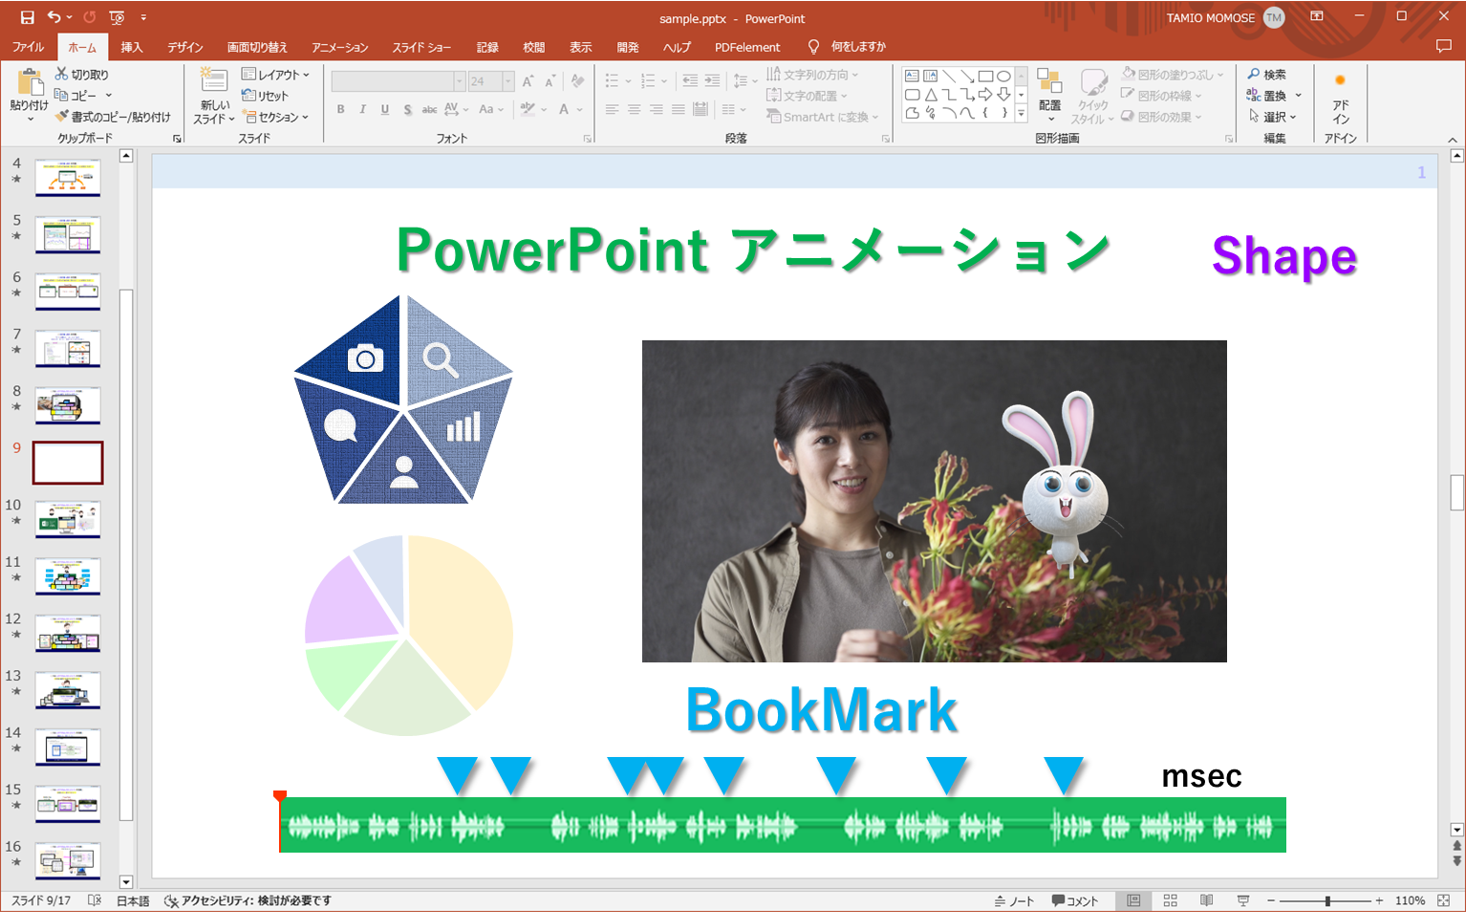
Task: Select the triangle shape in shapes gallery
Action: tap(931, 95)
